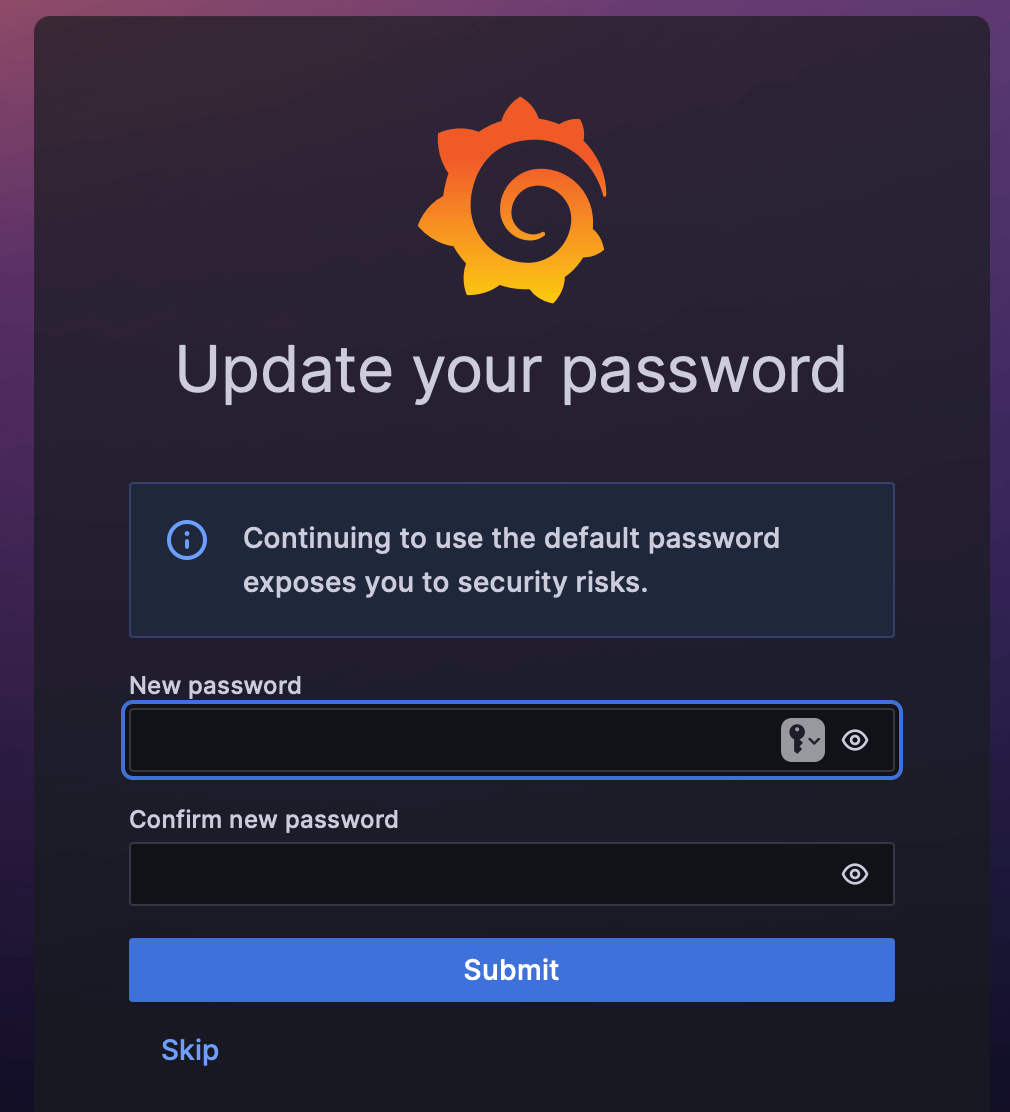
Task: Click the orange spiral center of the logo
Action: click(x=526, y=210)
